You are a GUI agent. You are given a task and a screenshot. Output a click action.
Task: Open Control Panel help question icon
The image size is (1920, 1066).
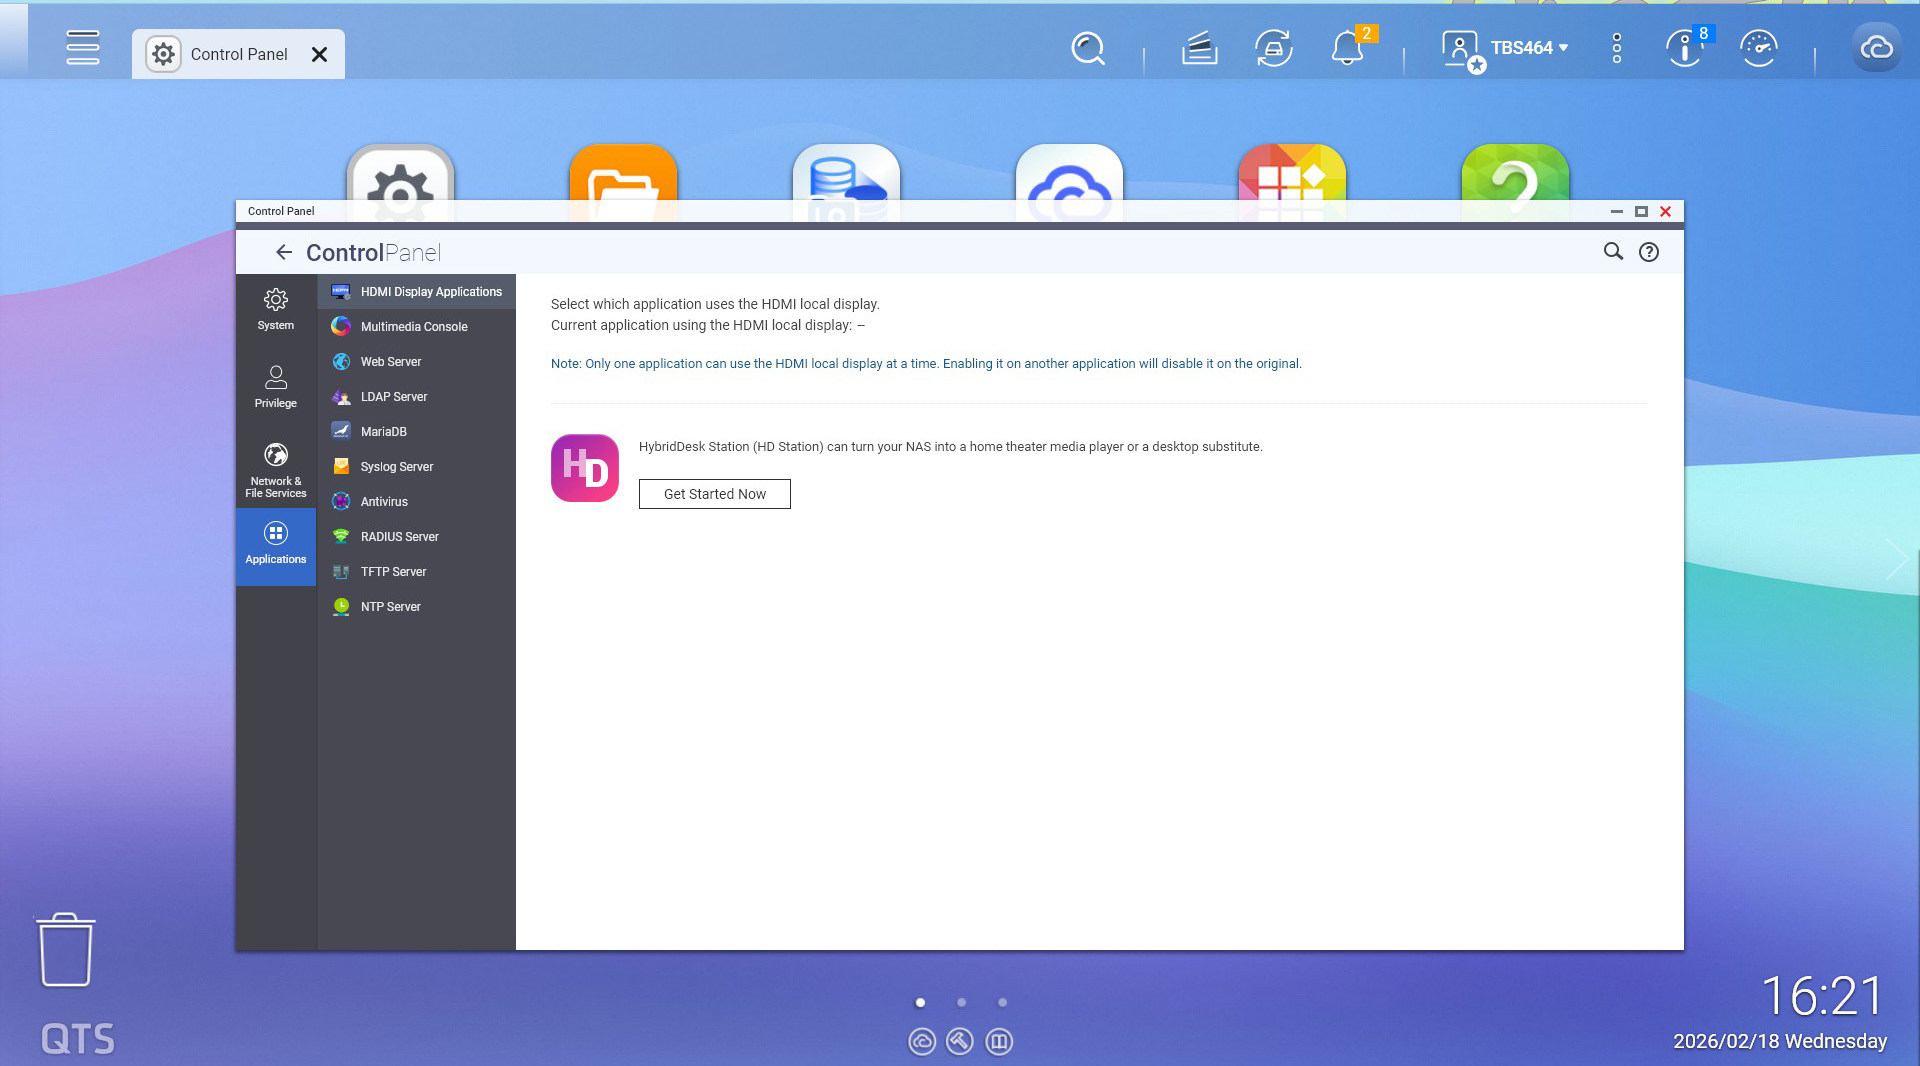(x=1648, y=252)
